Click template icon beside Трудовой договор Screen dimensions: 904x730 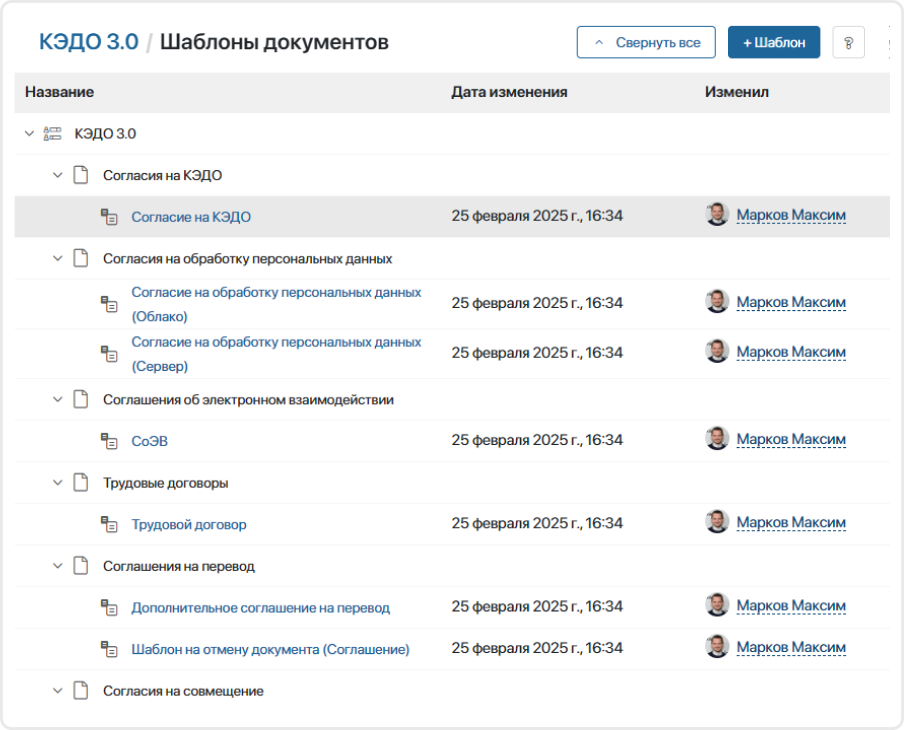pyautogui.click(x=109, y=524)
